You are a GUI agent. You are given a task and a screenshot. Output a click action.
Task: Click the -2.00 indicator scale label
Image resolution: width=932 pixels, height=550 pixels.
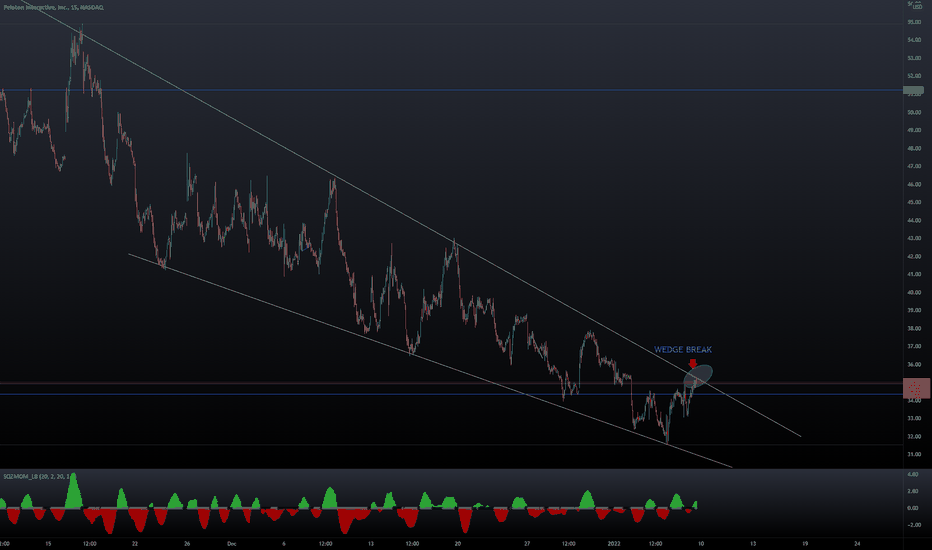(912, 525)
